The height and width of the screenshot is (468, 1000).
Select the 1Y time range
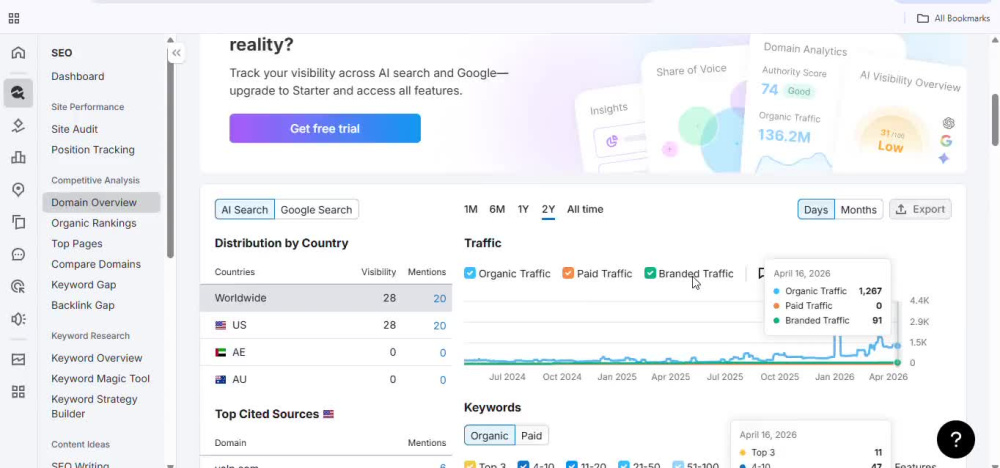(x=523, y=209)
